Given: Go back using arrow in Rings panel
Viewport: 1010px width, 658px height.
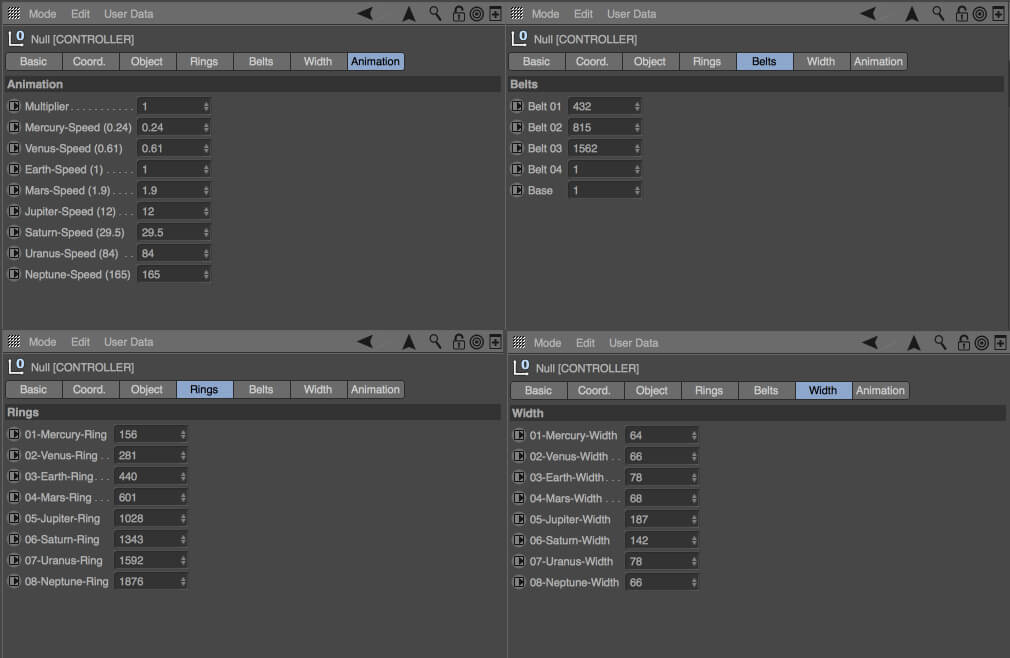Looking at the screenshot, I should click(x=365, y=342).
